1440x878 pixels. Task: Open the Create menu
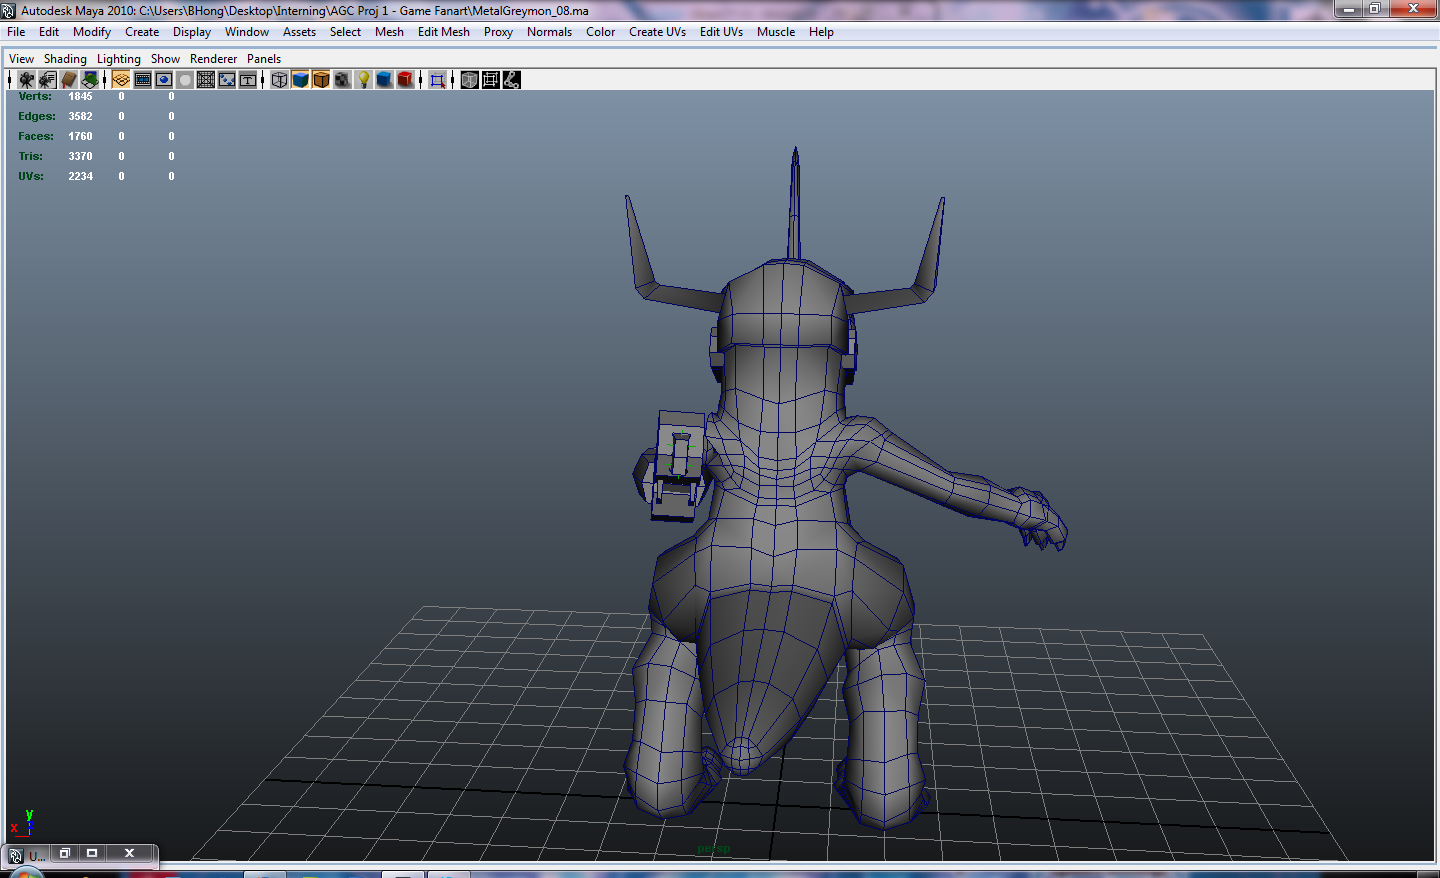(x=142, y=32)
